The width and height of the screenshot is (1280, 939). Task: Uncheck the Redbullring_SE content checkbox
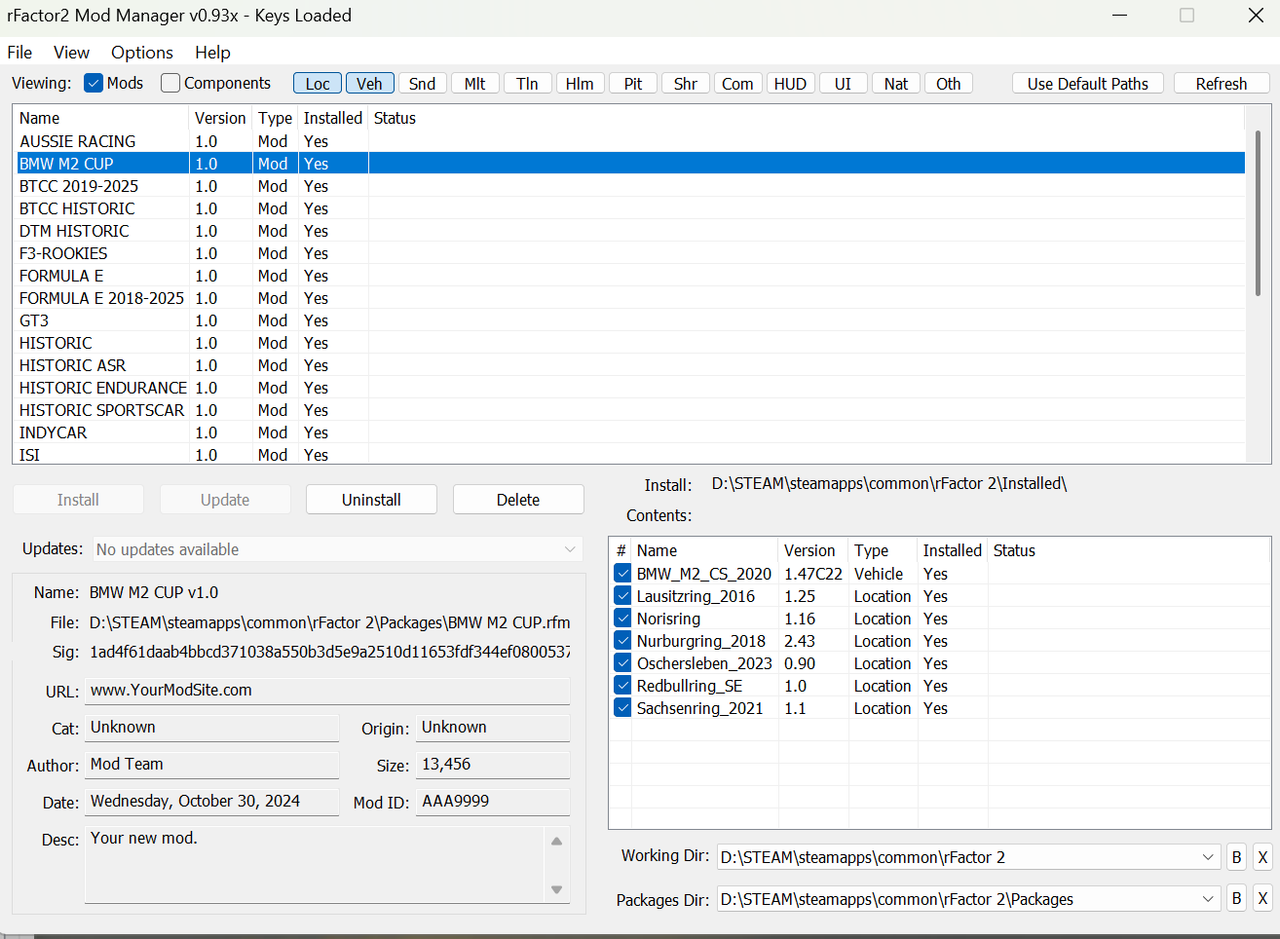point(622,686)
